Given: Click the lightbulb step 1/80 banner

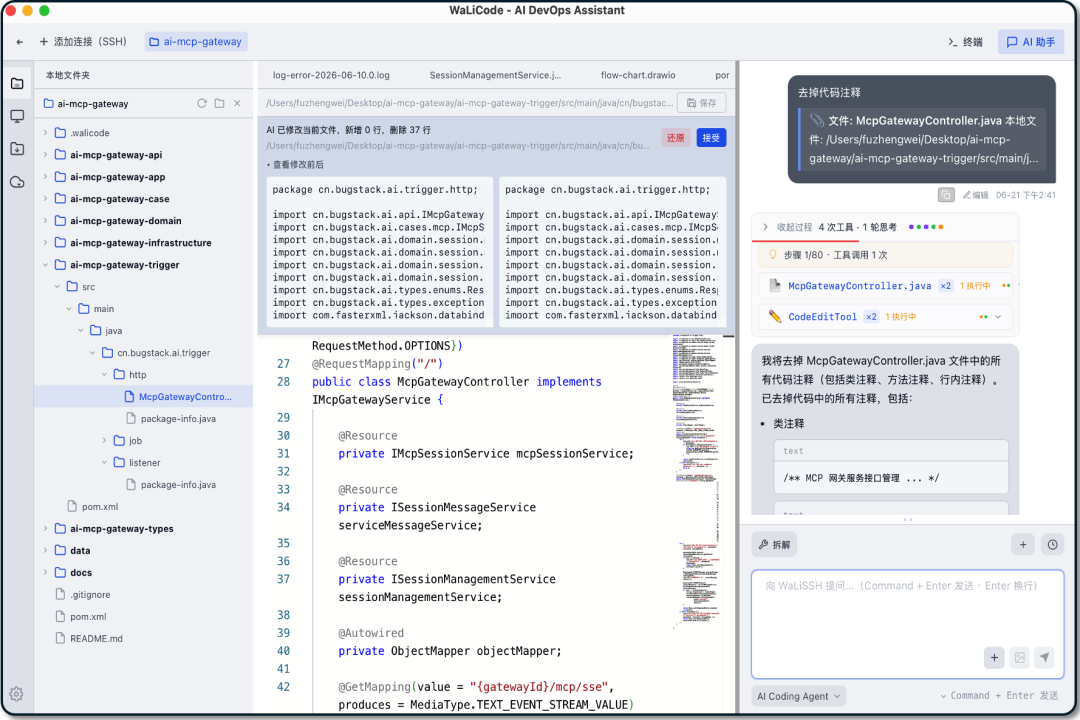Looking at the screenshot, I should click(885, 255).
